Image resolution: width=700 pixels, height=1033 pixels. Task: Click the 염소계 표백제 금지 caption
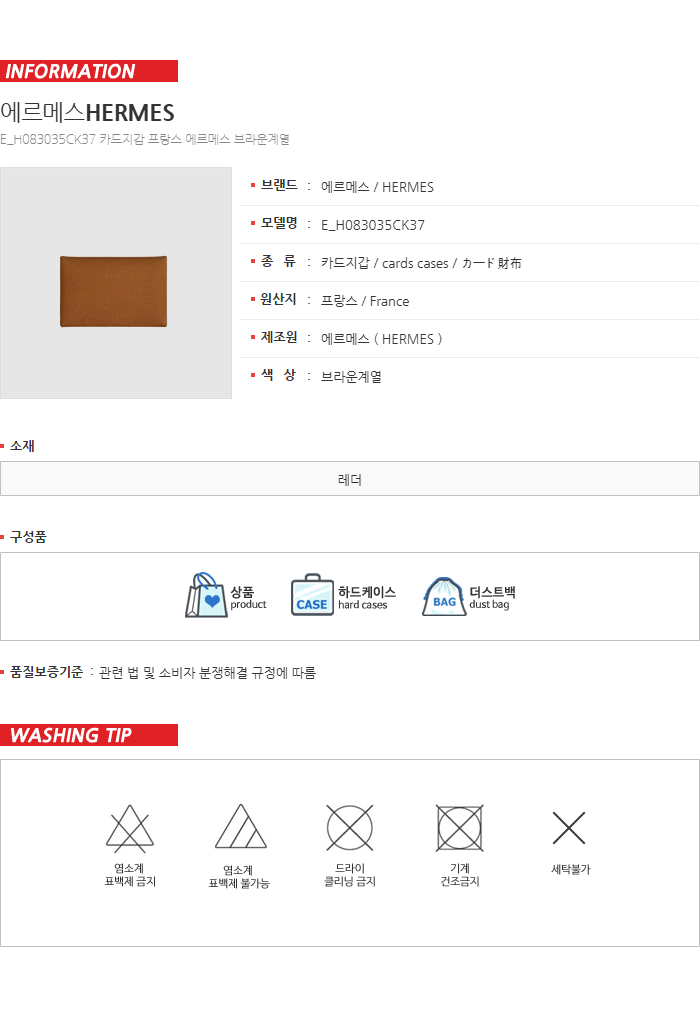(130, 875)
